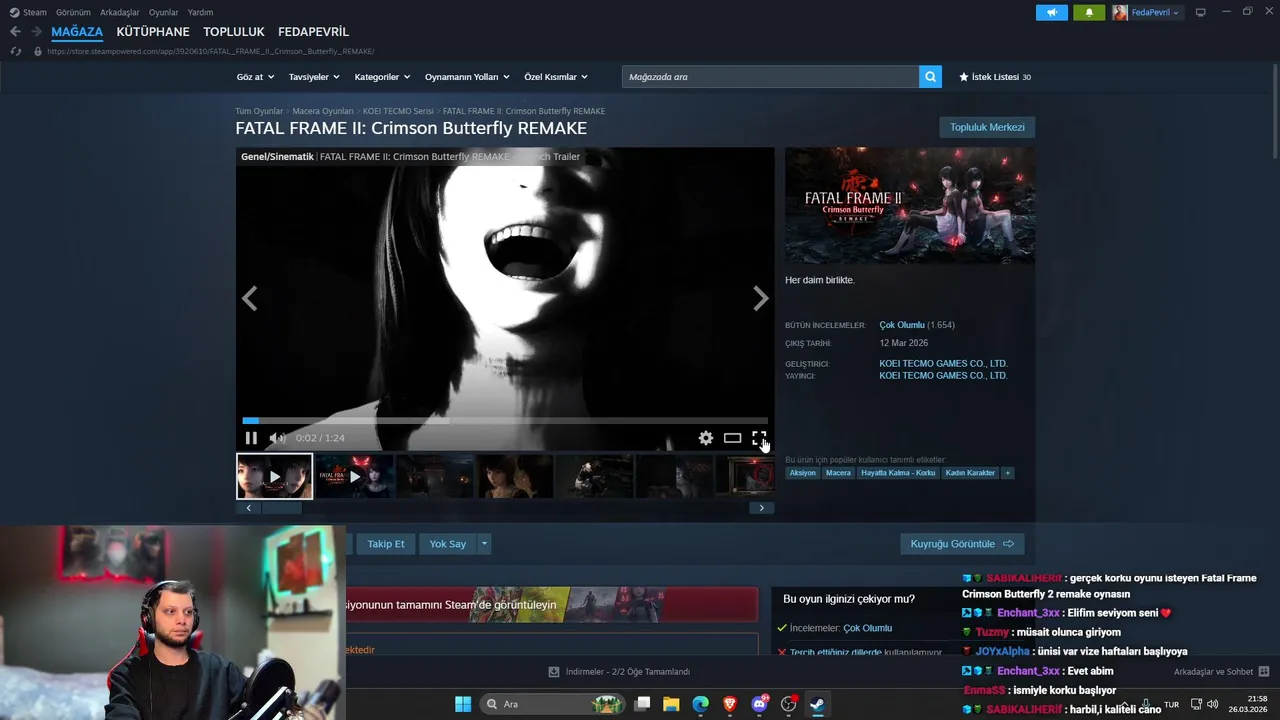The width and height of the screenshot is (1280, 720).
Task: Click the store search magnifier button
Action: point(930,77)
